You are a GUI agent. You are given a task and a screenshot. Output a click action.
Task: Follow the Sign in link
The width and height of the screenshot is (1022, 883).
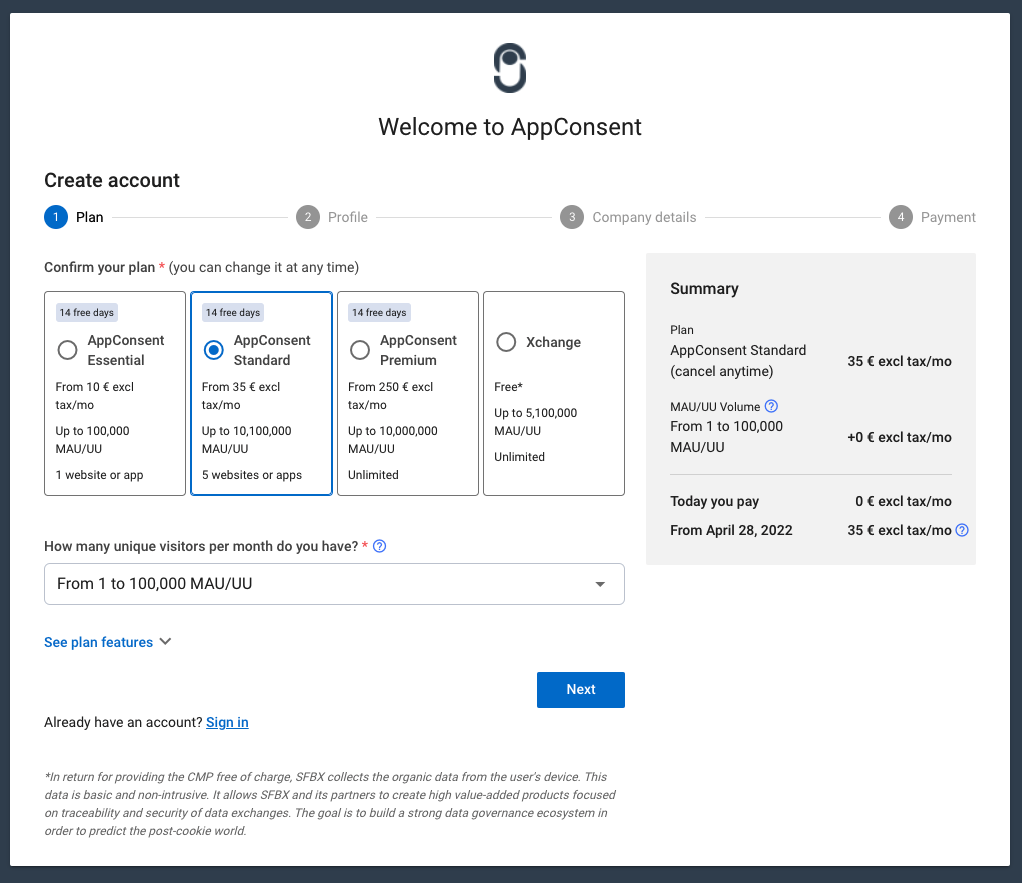pyautogui.click(x=227, y=722)
